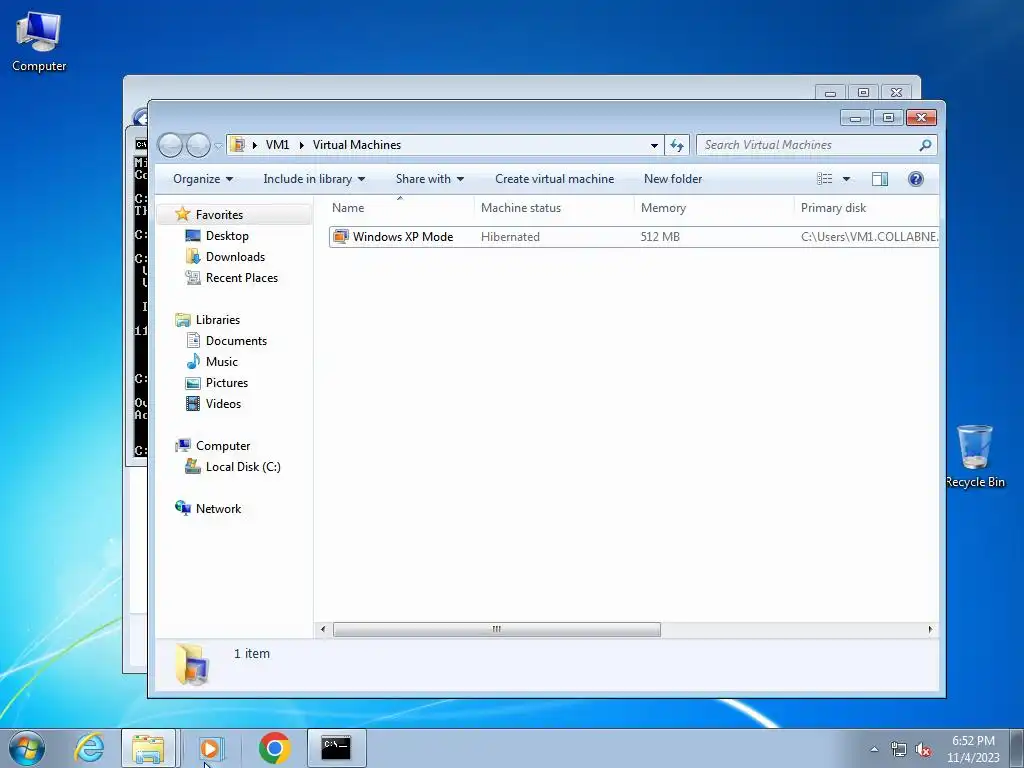Open the Share with menu
1024x768 pixels.
pos(430,179)
